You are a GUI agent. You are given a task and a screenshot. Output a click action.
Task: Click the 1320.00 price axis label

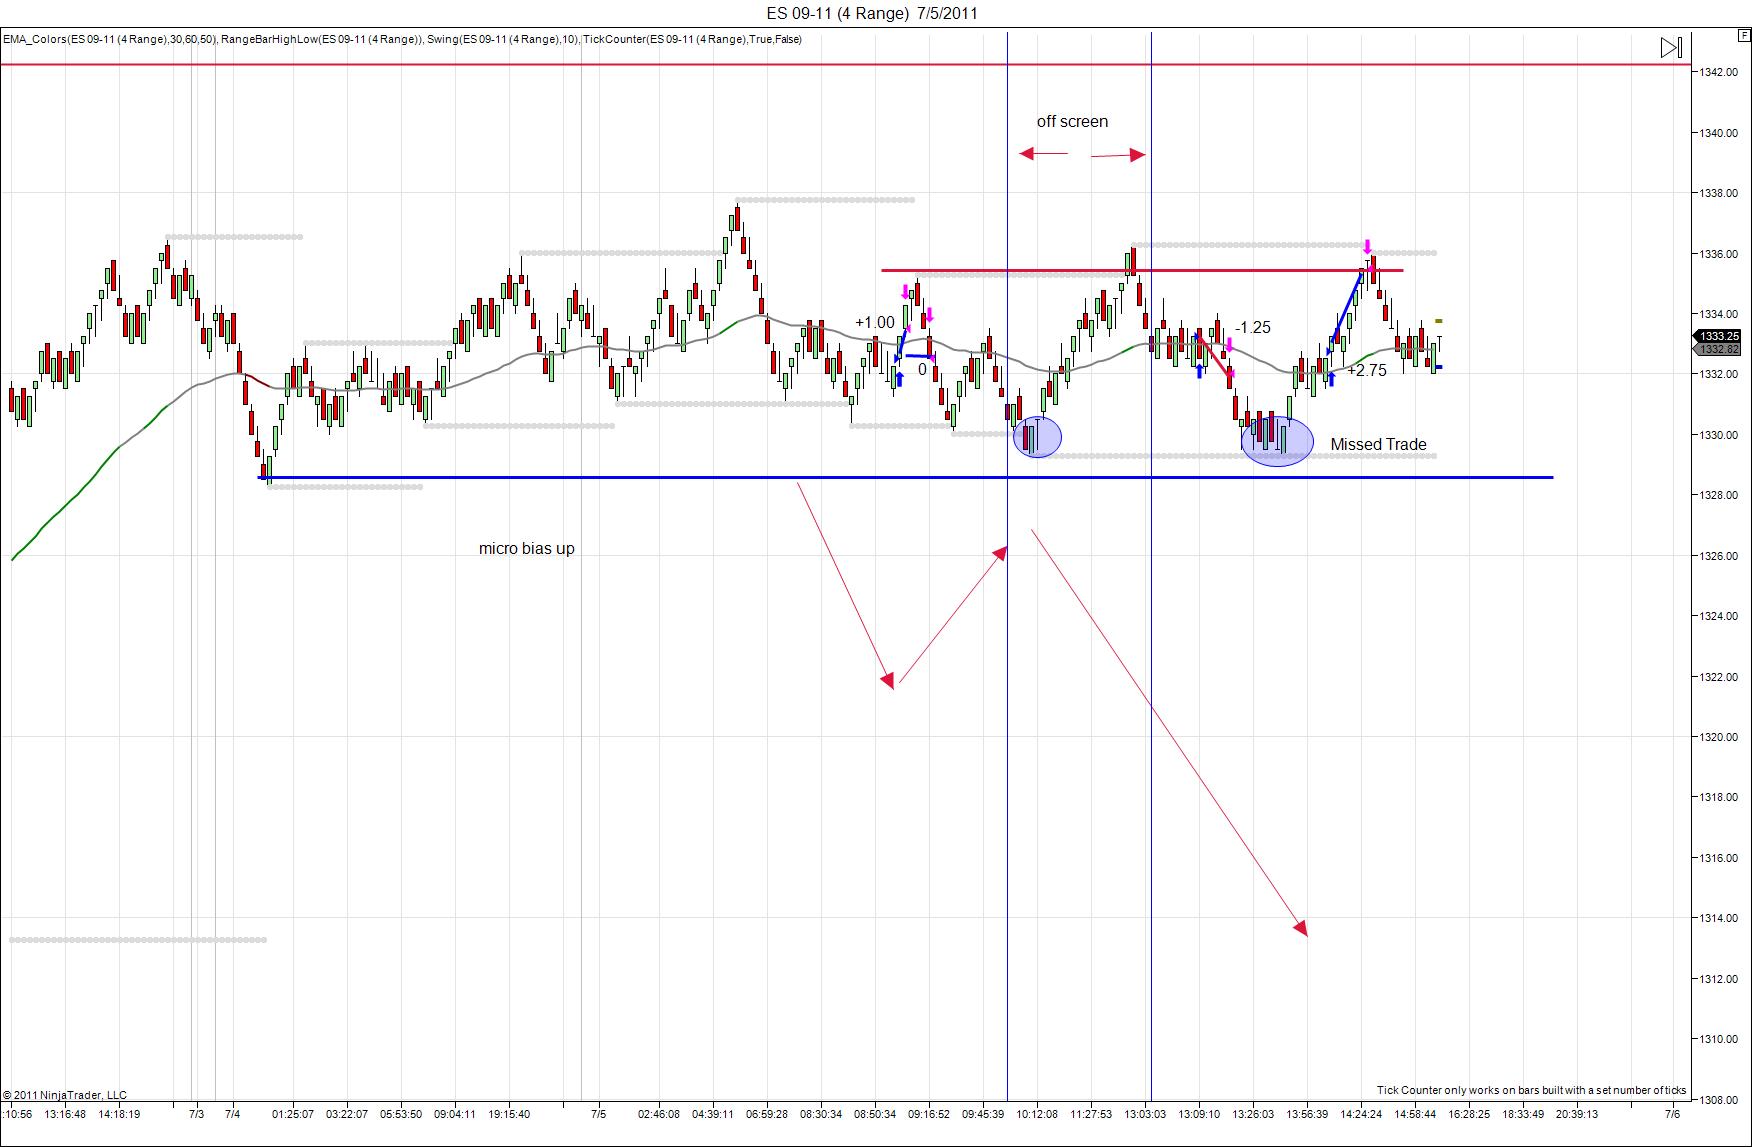1719,737
